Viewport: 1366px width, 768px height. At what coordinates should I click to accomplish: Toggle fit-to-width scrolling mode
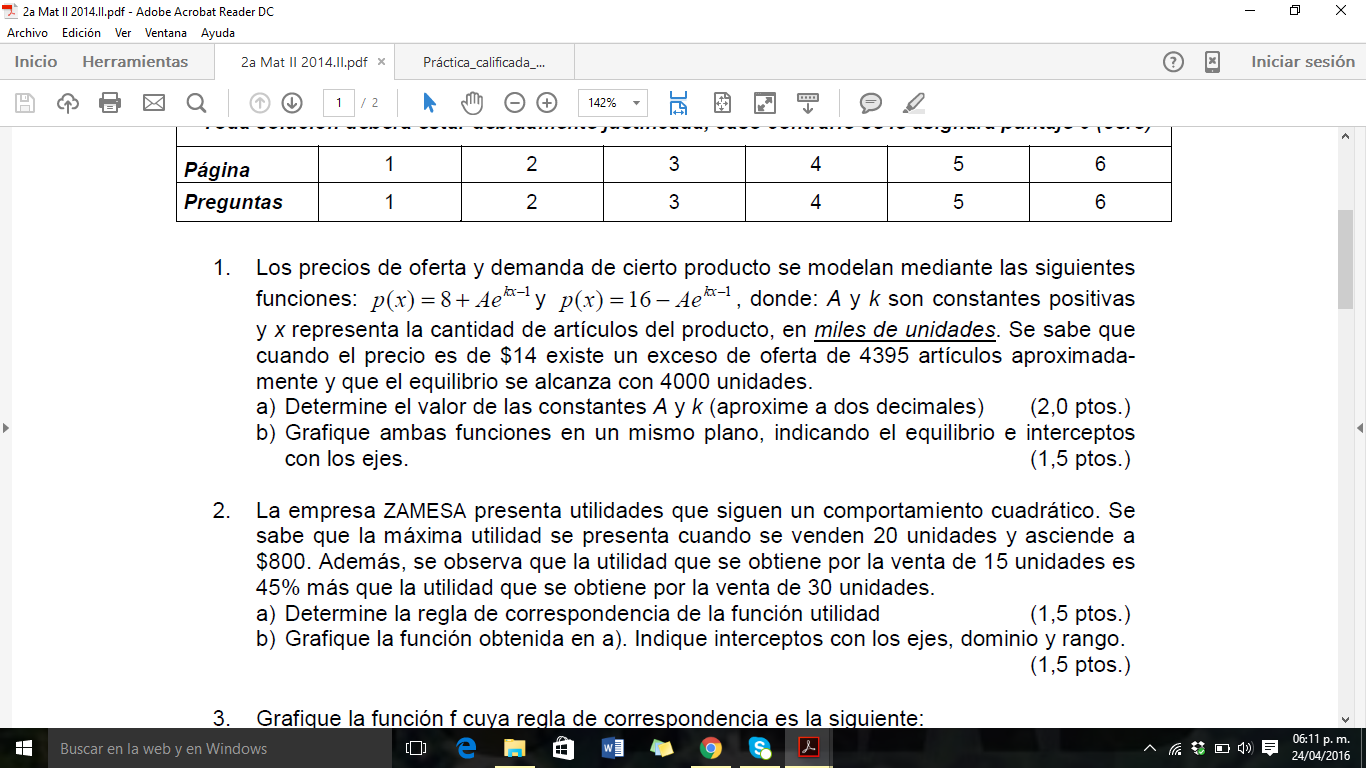click(x=679, y=103)
